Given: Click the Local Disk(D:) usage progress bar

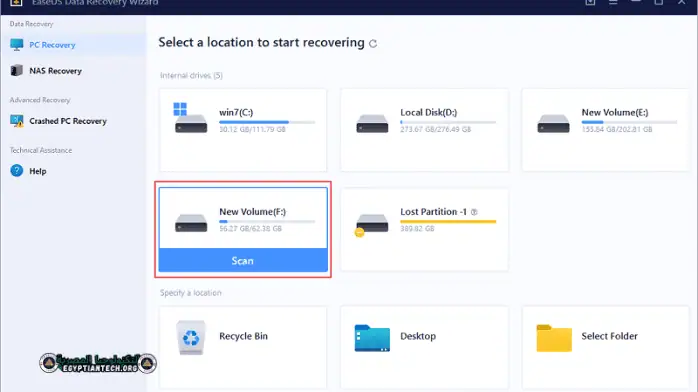Looking at the screenshot, I should (x=448, y=122).
